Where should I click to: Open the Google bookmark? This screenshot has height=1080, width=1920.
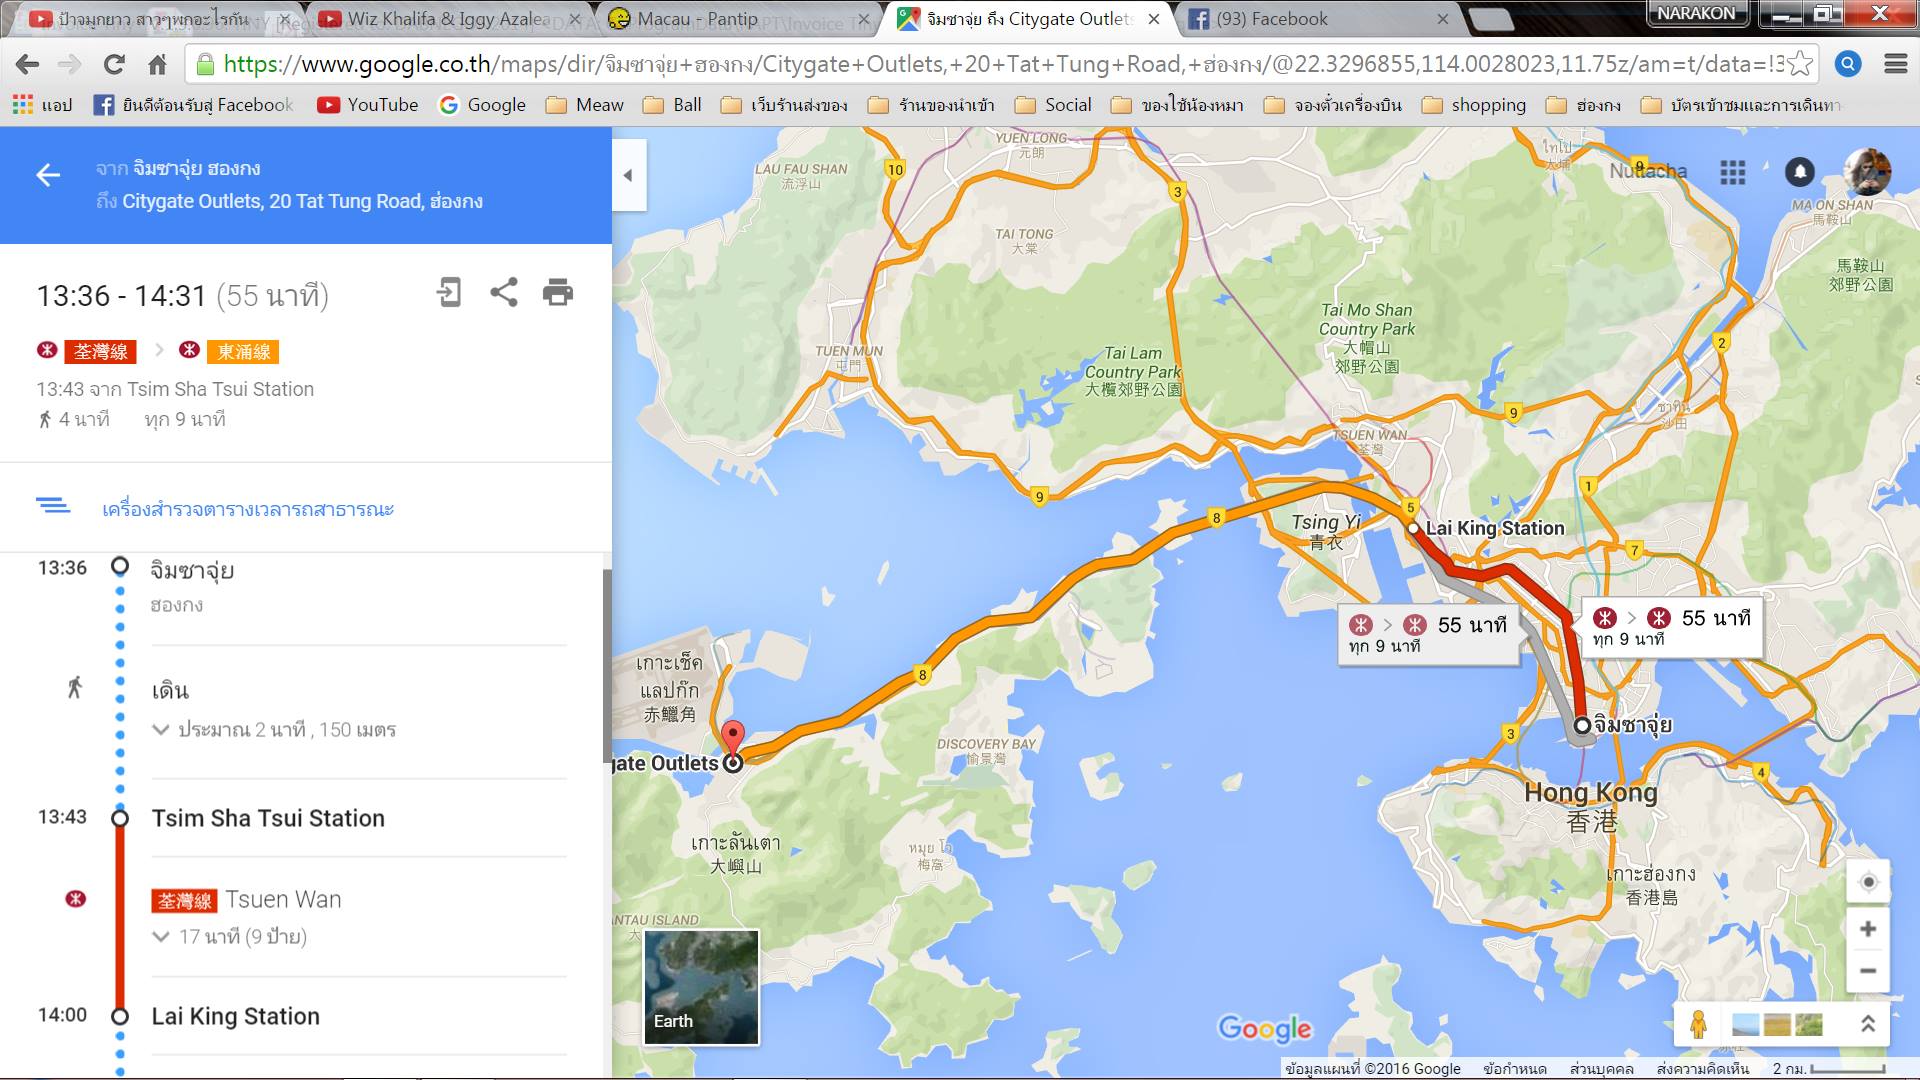(x=482, y=105)
